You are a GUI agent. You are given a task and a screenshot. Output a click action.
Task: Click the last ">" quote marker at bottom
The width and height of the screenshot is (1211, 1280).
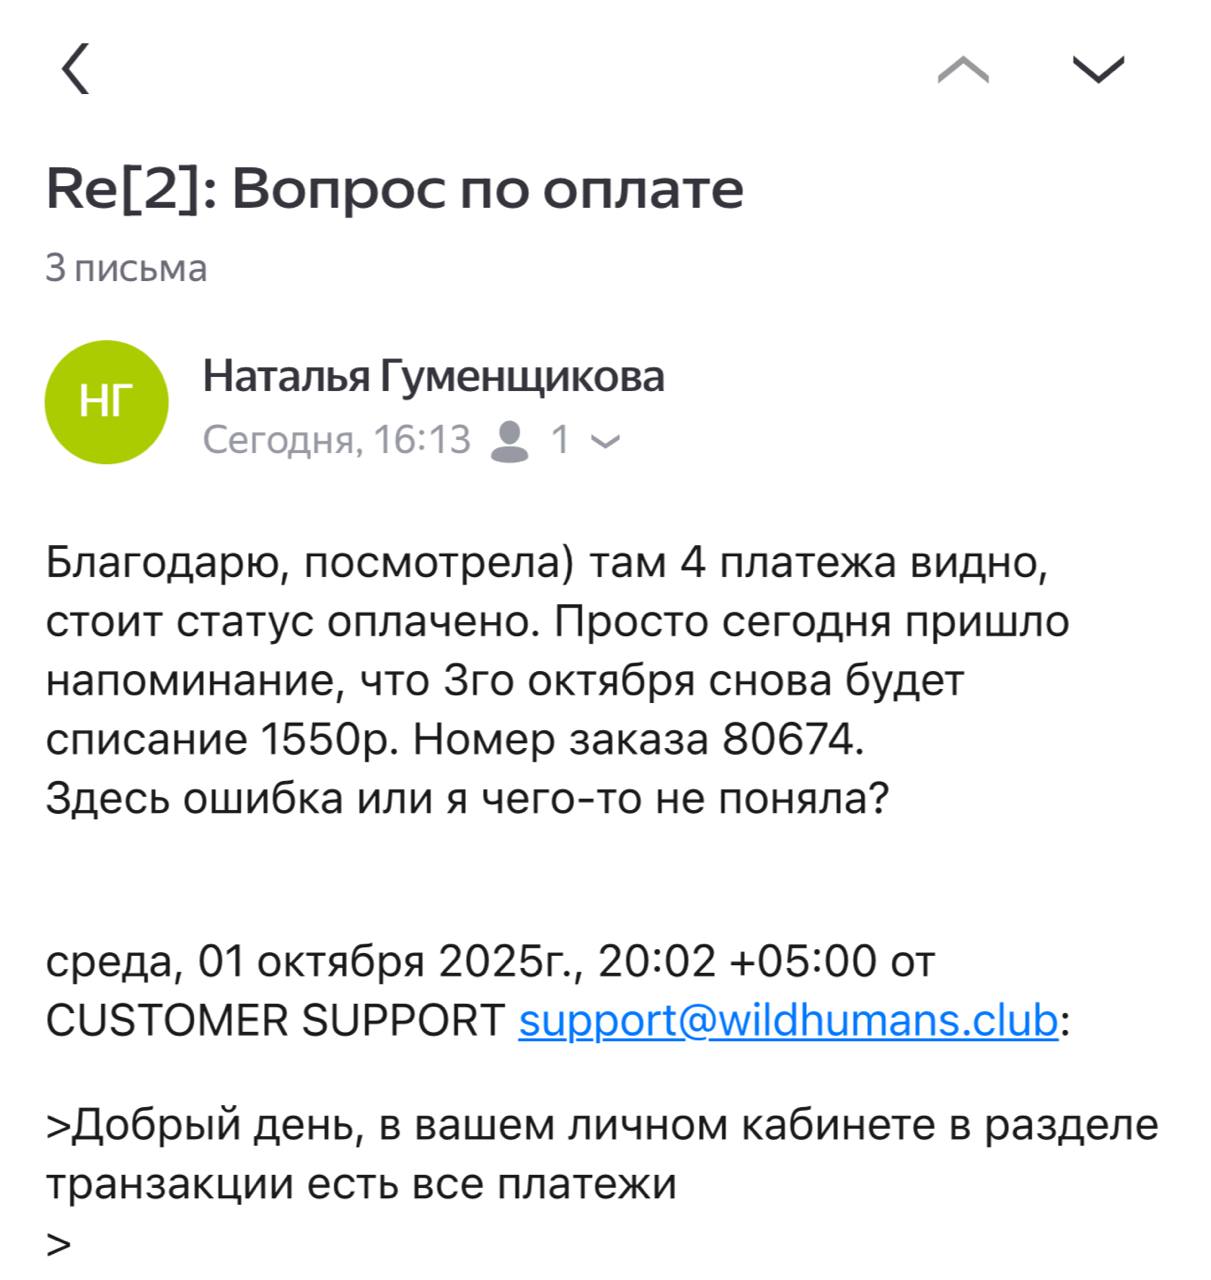point(59,1244)
